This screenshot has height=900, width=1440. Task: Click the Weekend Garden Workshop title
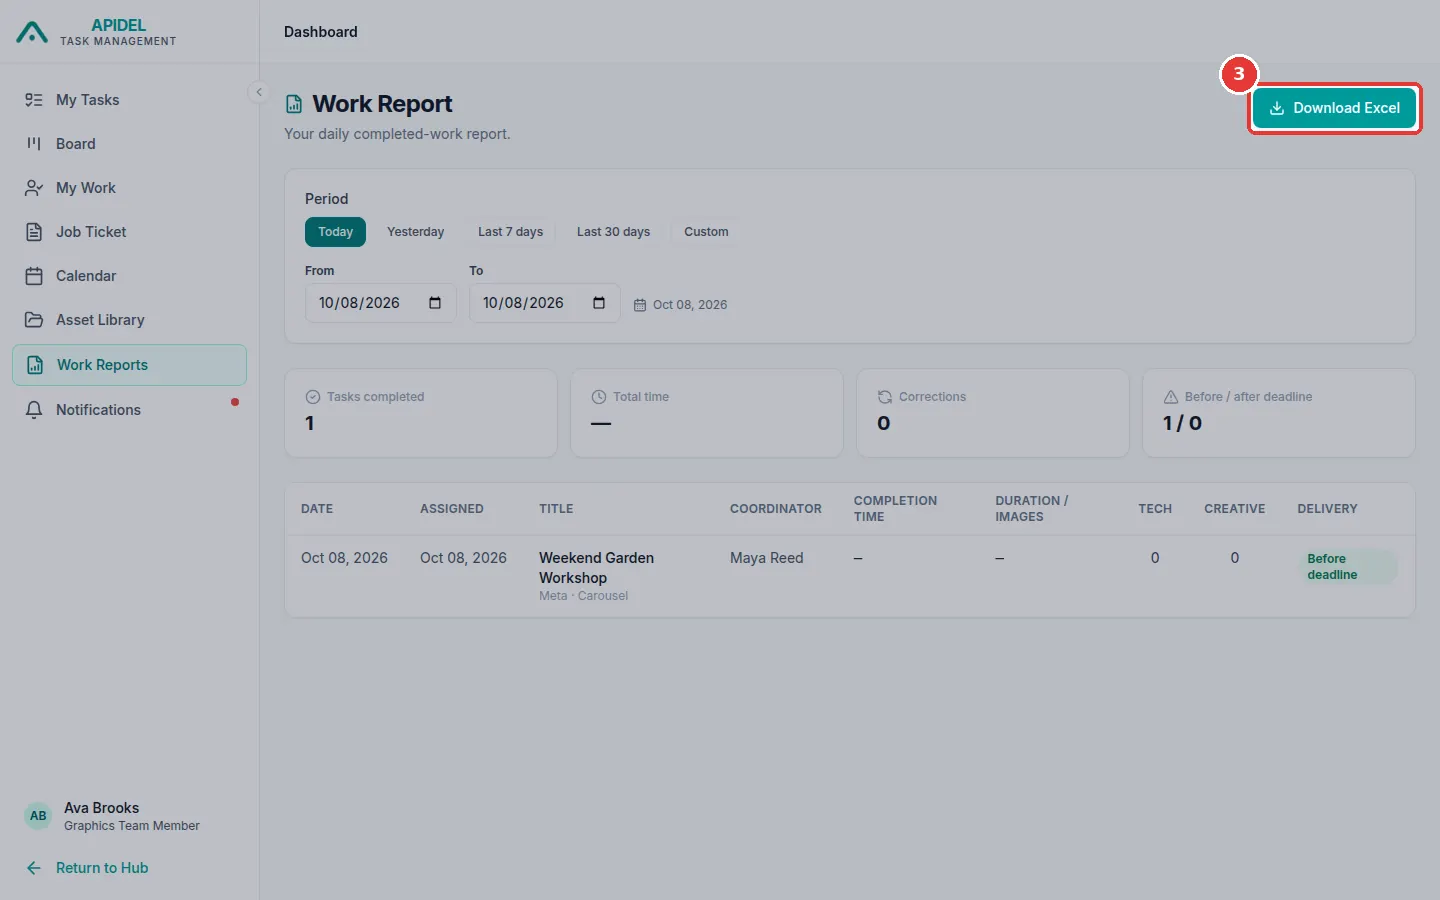[596, 568]
